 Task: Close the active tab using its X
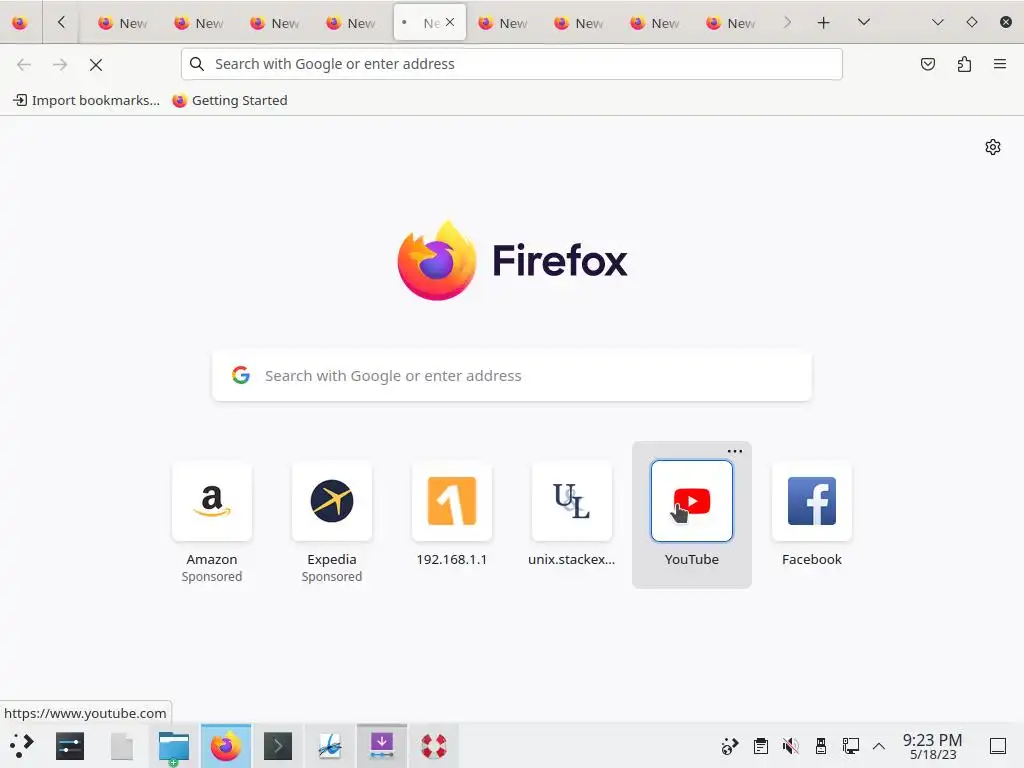(450, 22)
